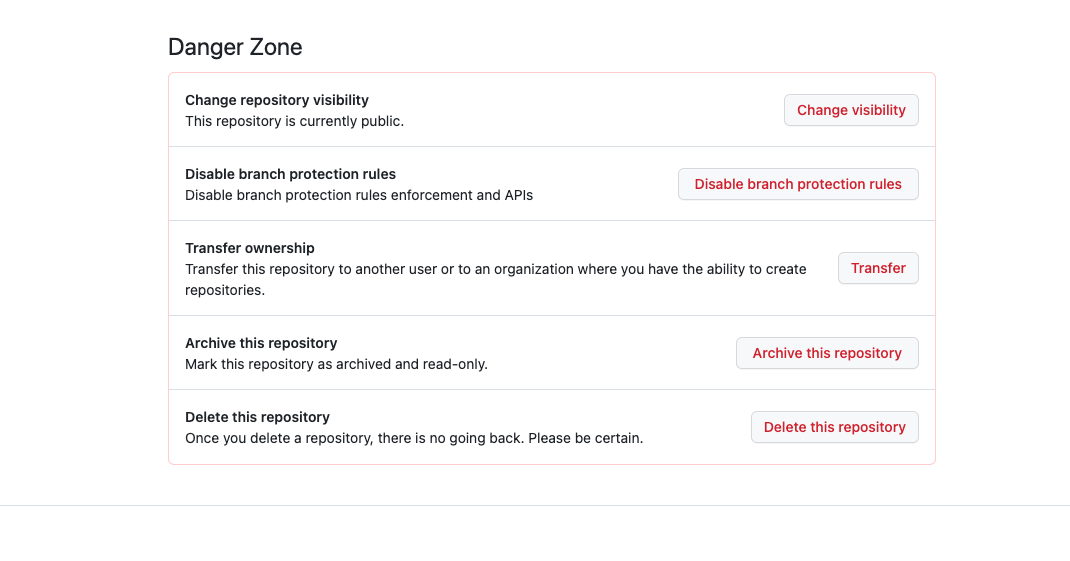This screenshot has width=1070, height=561.
Task: Click the 'Change repository visibility' row title
Action: 277,100
